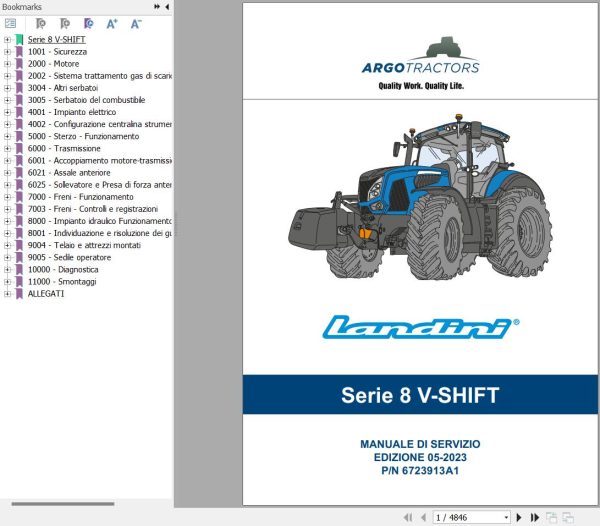Image resolution: width=600 pixels, height=526 pixels.
Task: Click bookmark icon beside 1001 - Sicurezza
Action: coord(19,52)
